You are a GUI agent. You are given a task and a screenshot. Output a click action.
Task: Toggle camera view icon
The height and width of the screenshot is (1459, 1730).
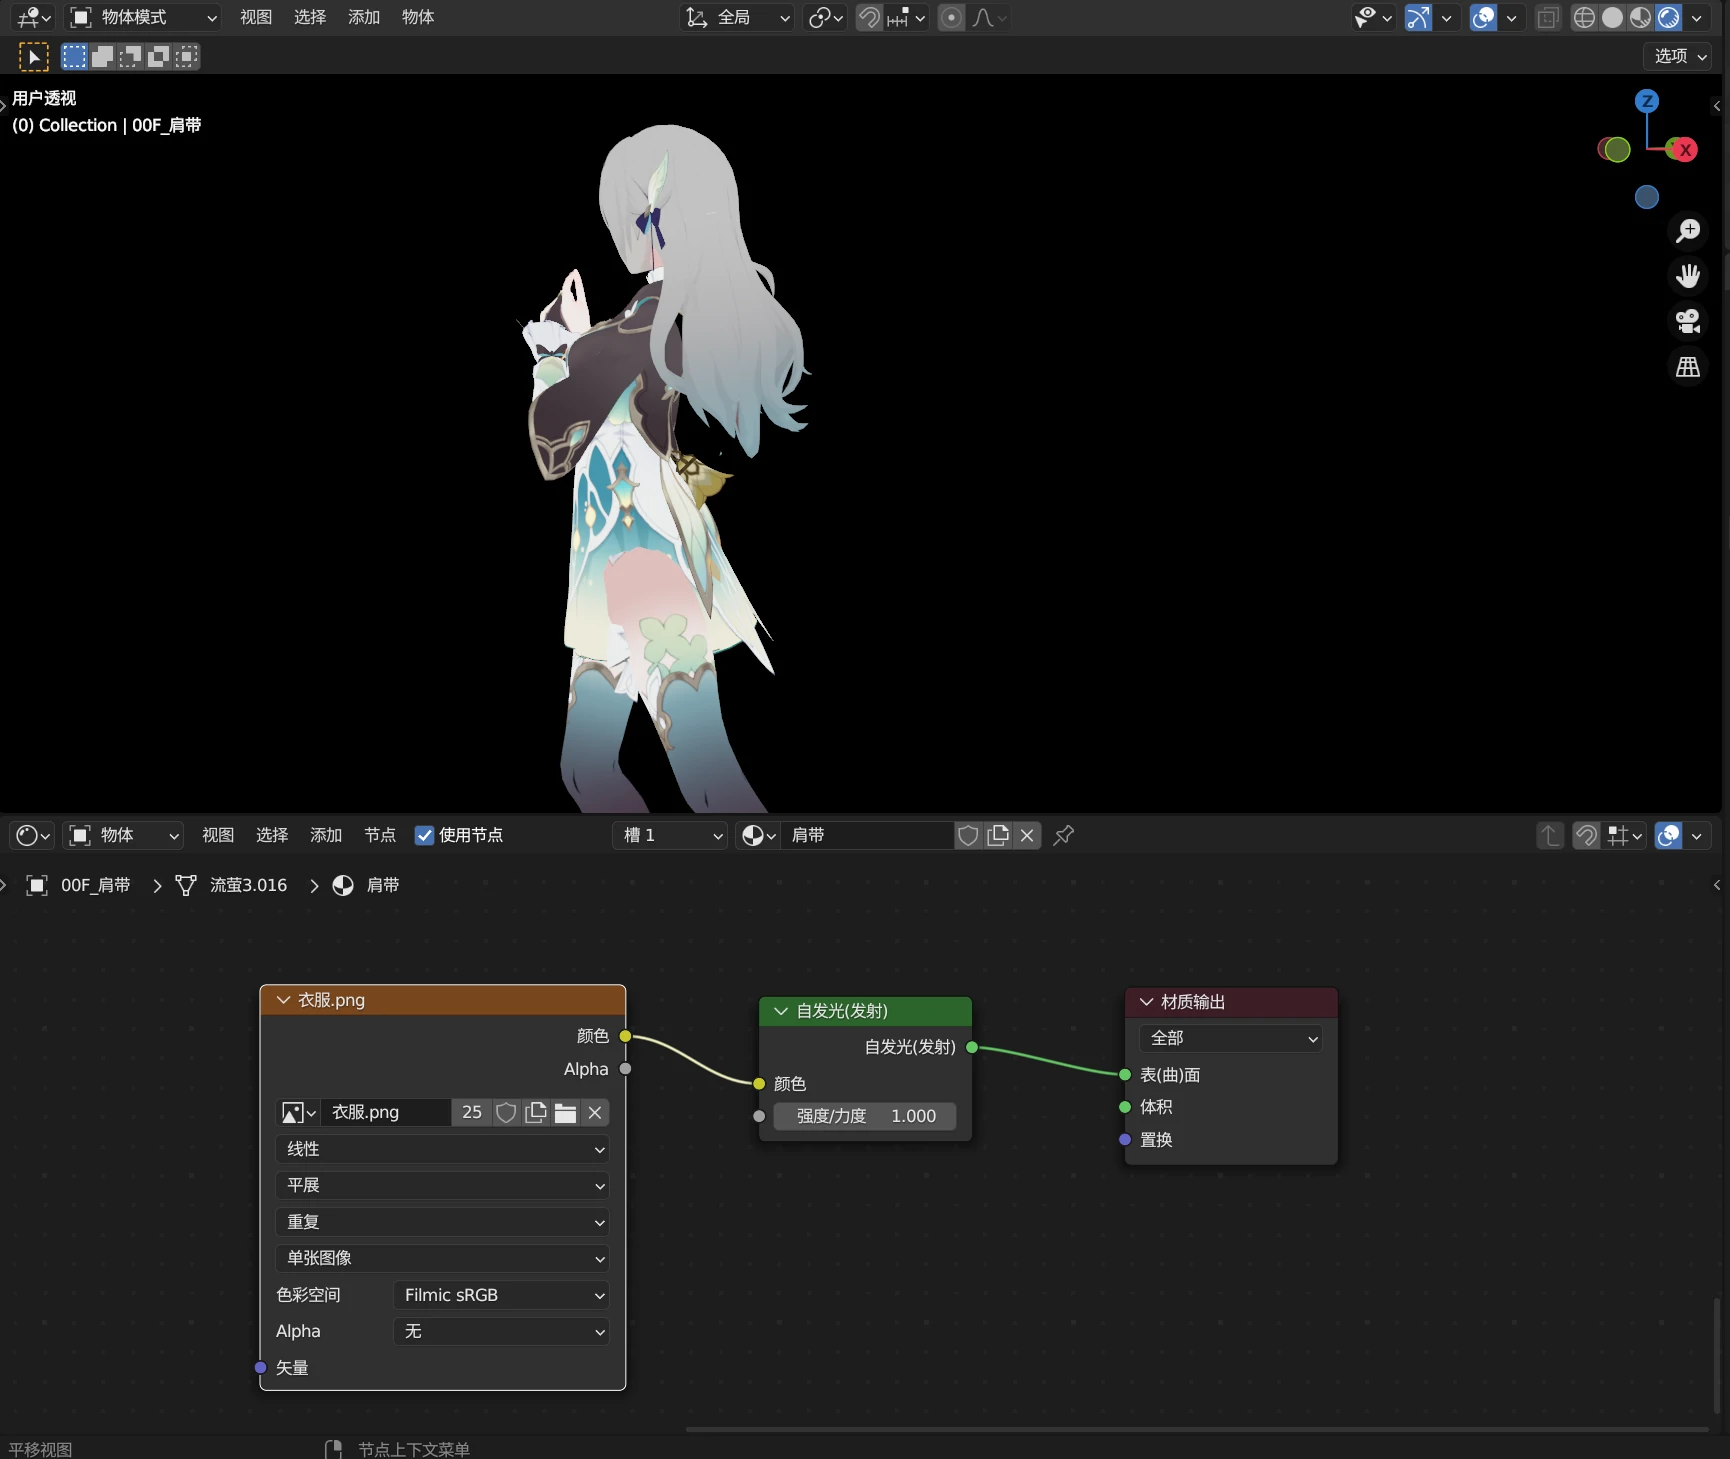1688,321
